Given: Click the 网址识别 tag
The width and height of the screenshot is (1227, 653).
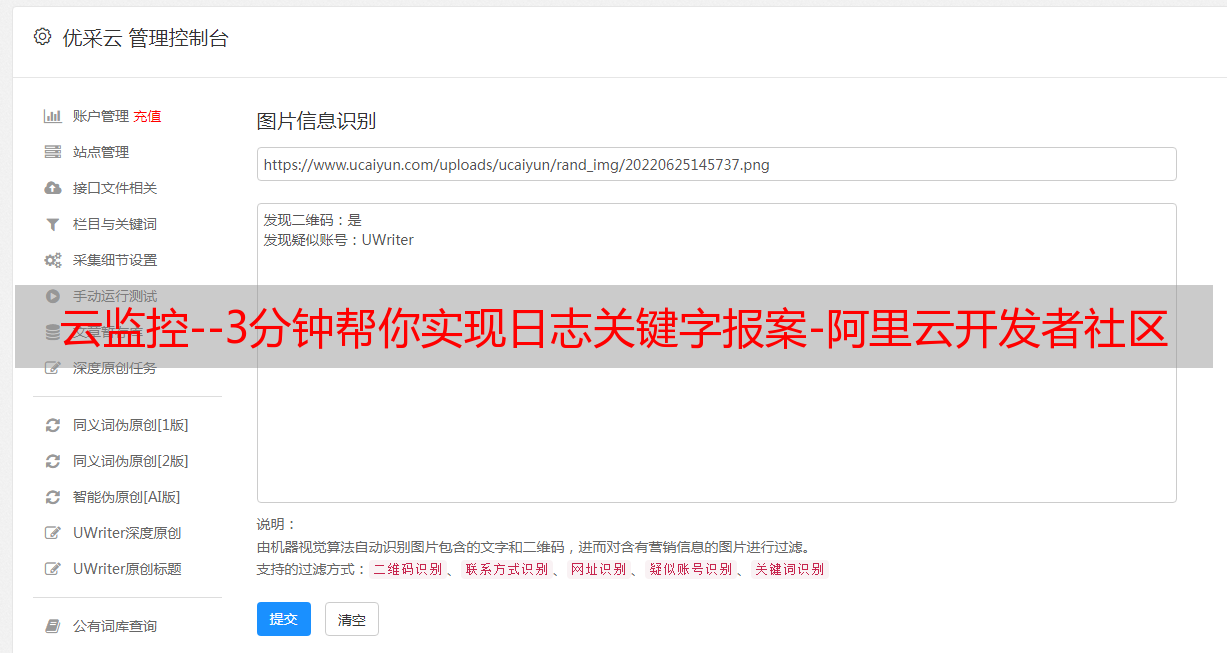Looking at the screenshot, I should 598,569.
